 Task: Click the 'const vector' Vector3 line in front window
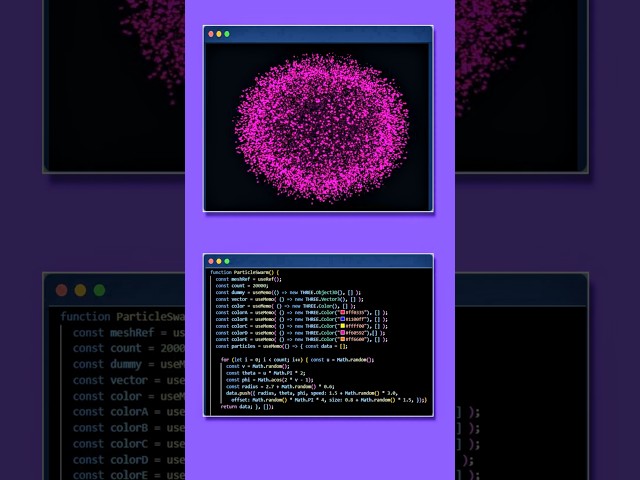[x=289, y=299]
